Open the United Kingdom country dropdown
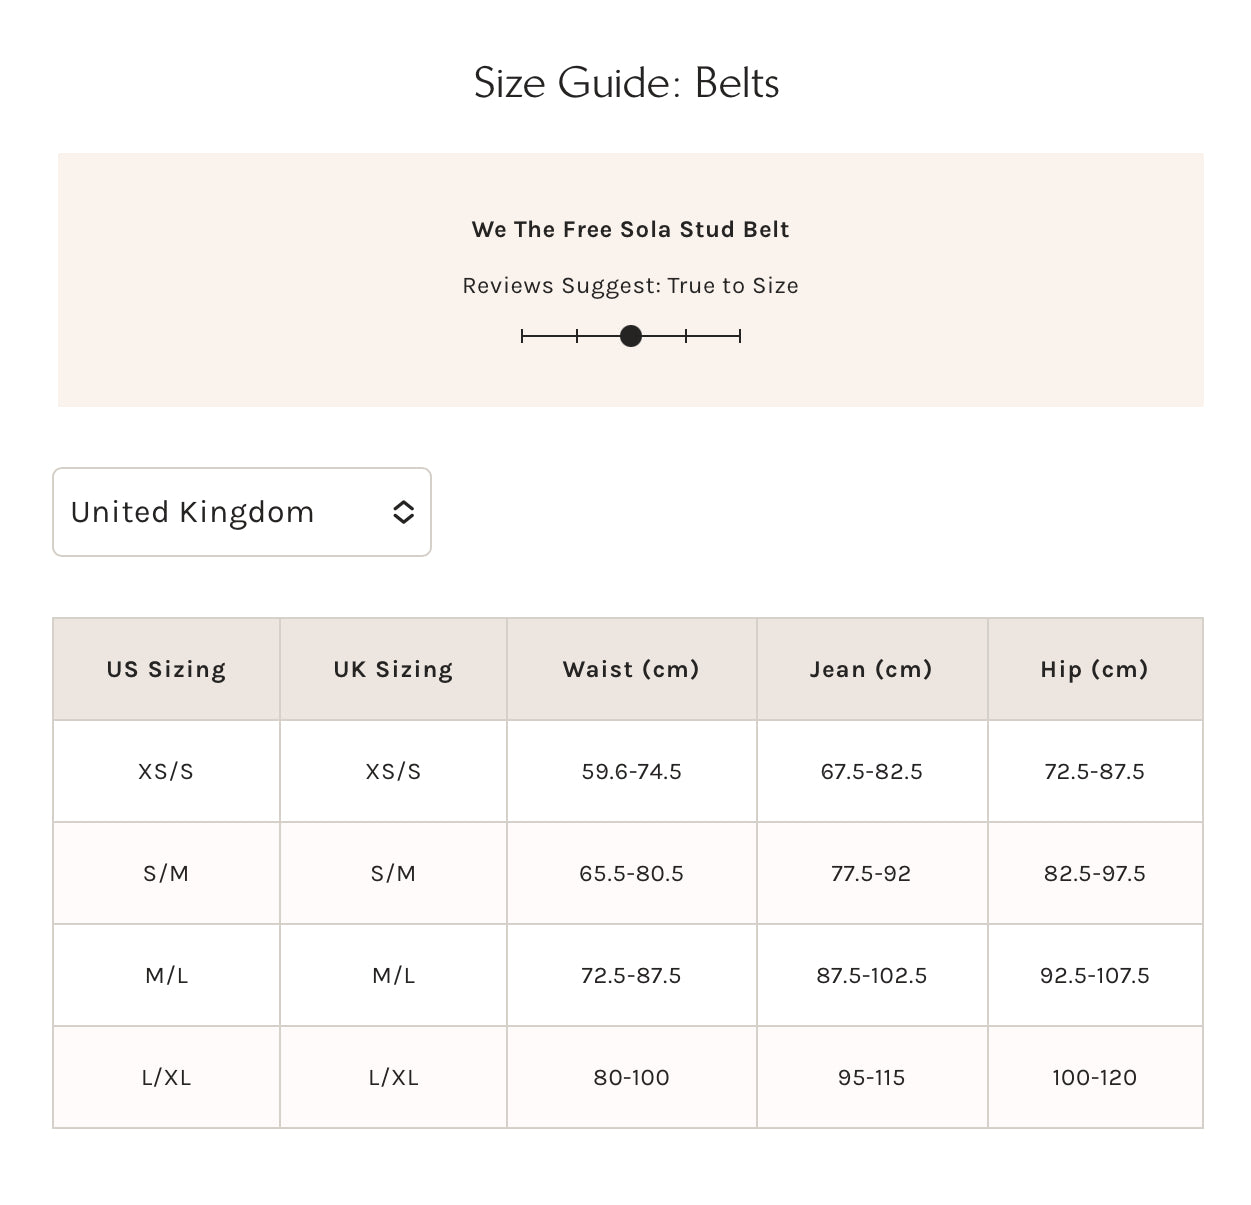Screen dimensions: 1251x1205 [241, 512]
